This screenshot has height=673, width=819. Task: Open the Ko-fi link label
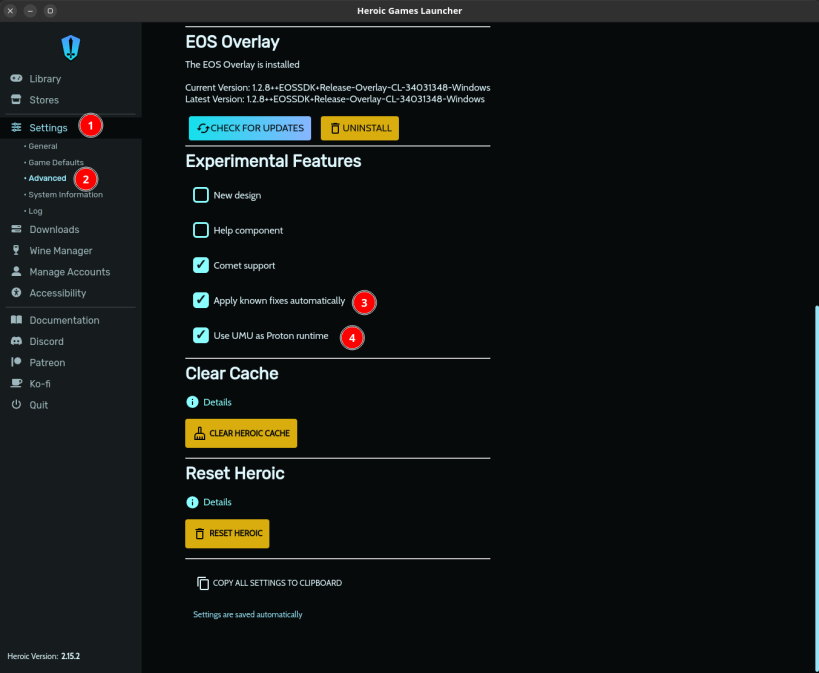pos(40,384)
